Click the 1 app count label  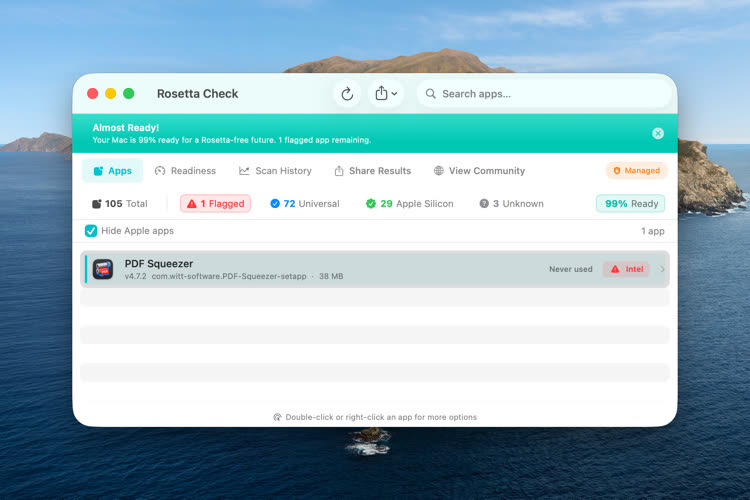(652, 231)
